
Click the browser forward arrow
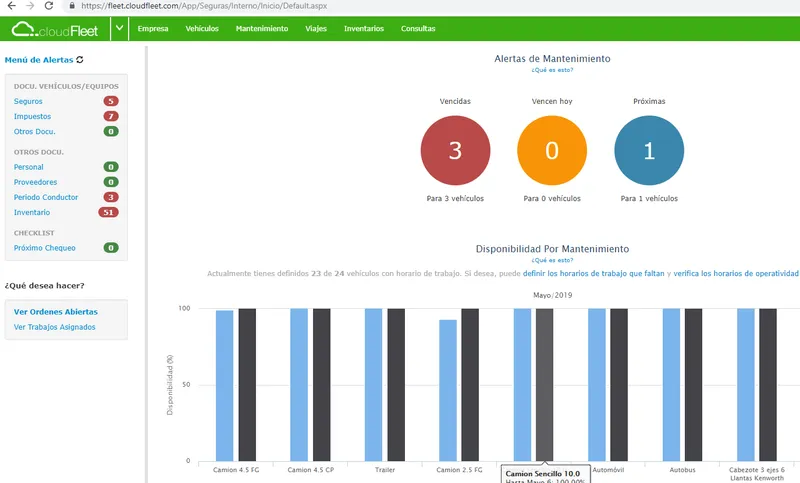[30, 6]
